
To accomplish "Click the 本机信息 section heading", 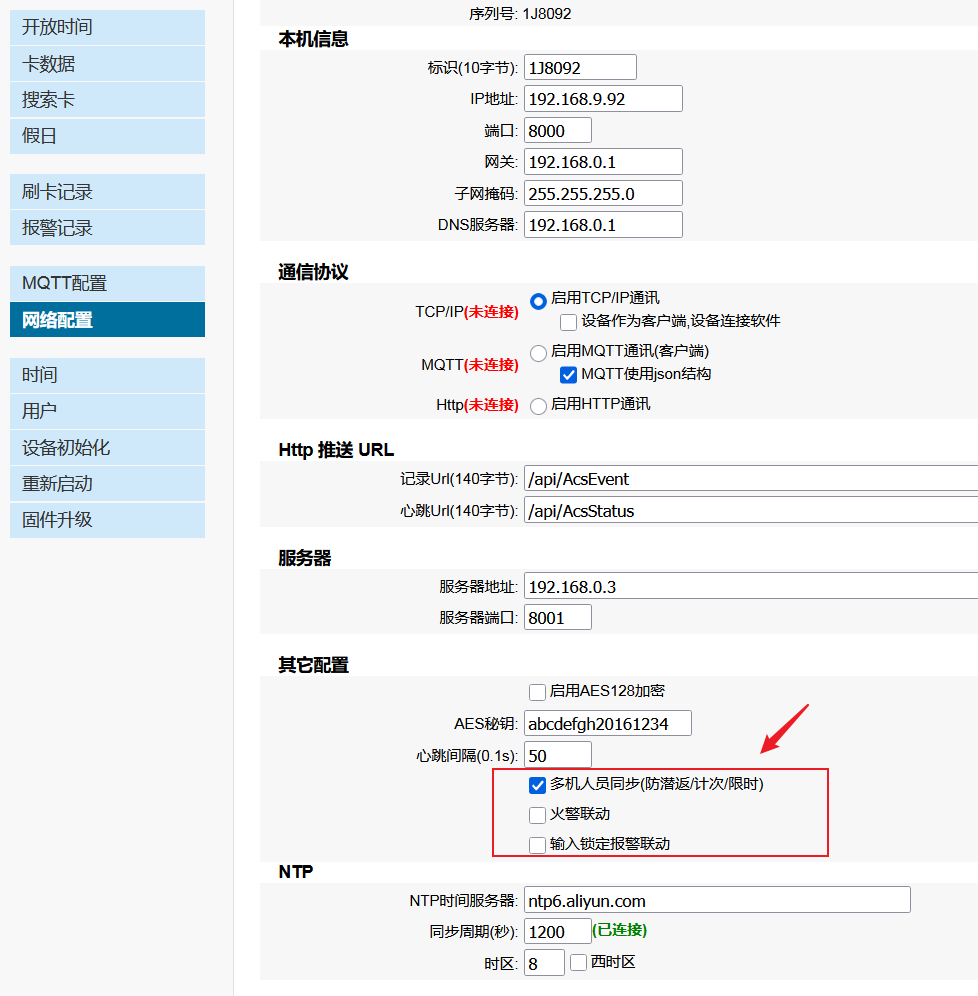I will (x=313, y=39).
